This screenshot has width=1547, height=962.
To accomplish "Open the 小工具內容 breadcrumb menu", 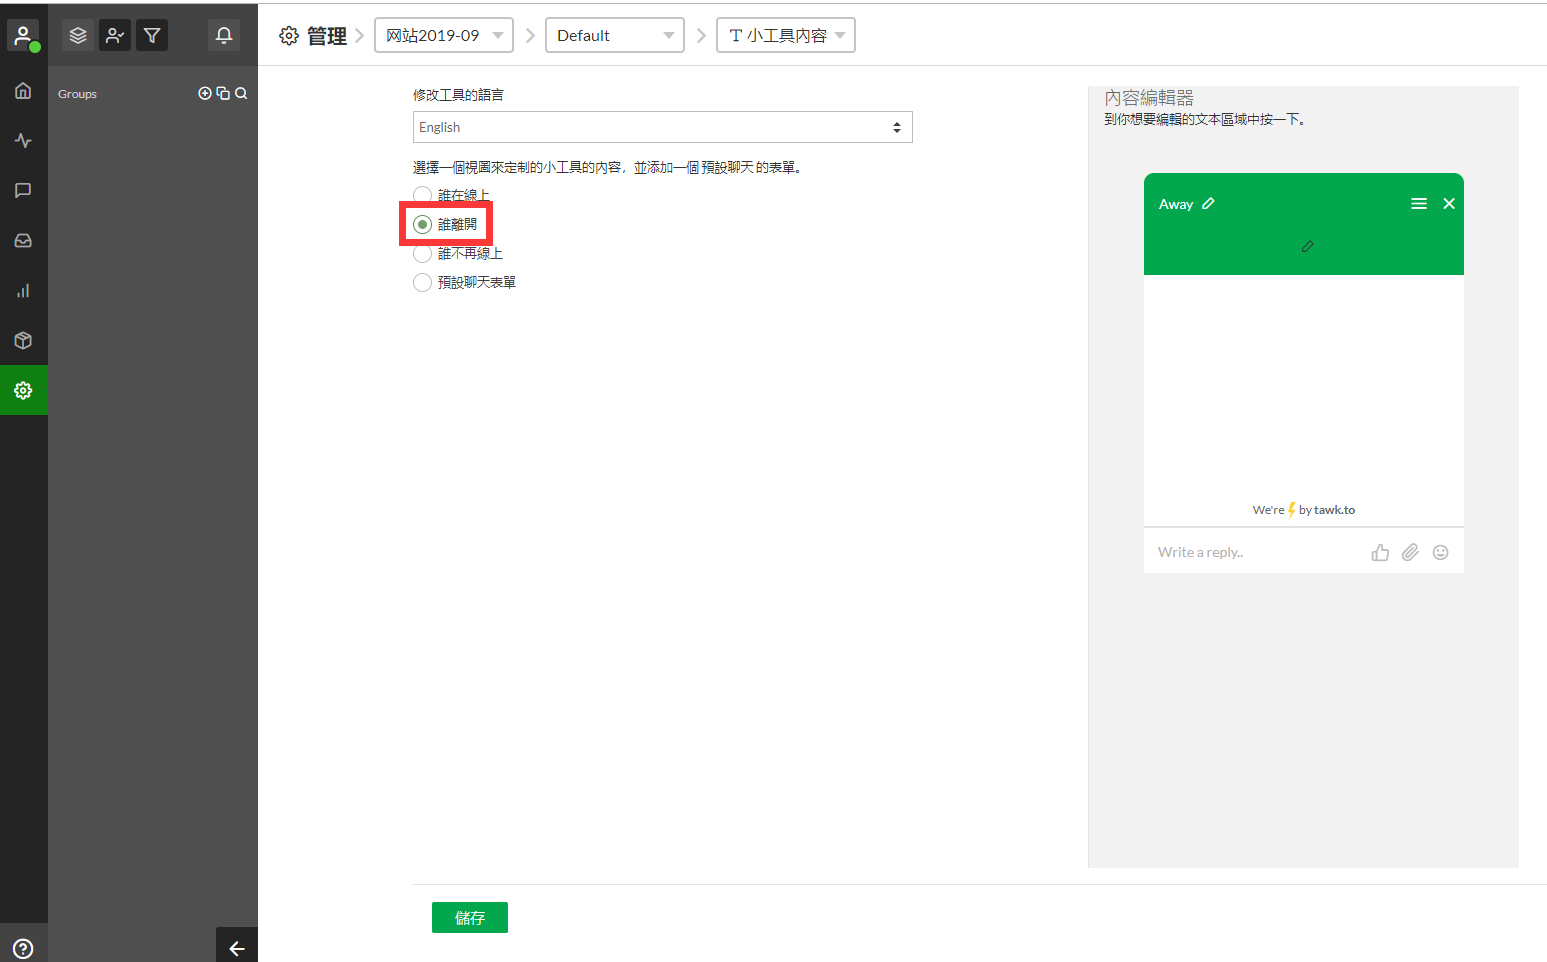I will click(x=786, y=36).
